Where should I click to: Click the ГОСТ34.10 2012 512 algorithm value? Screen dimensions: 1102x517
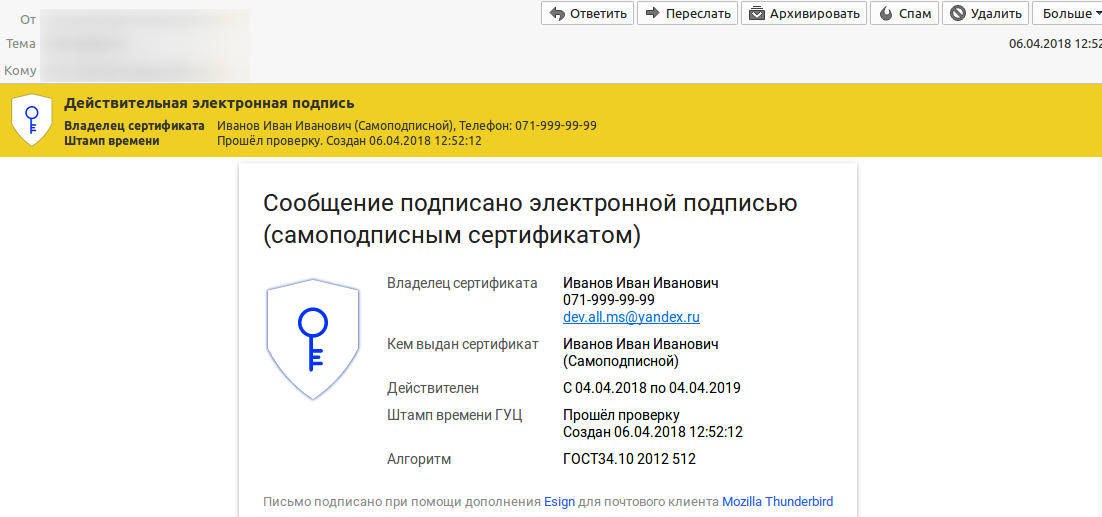[629, 459]
